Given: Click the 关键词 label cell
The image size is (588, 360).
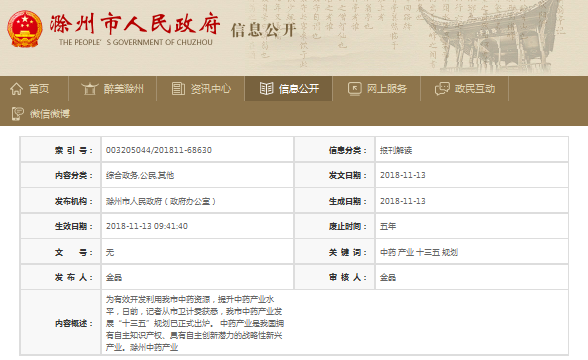Looking at the screenshot, I should coord(334,252).
